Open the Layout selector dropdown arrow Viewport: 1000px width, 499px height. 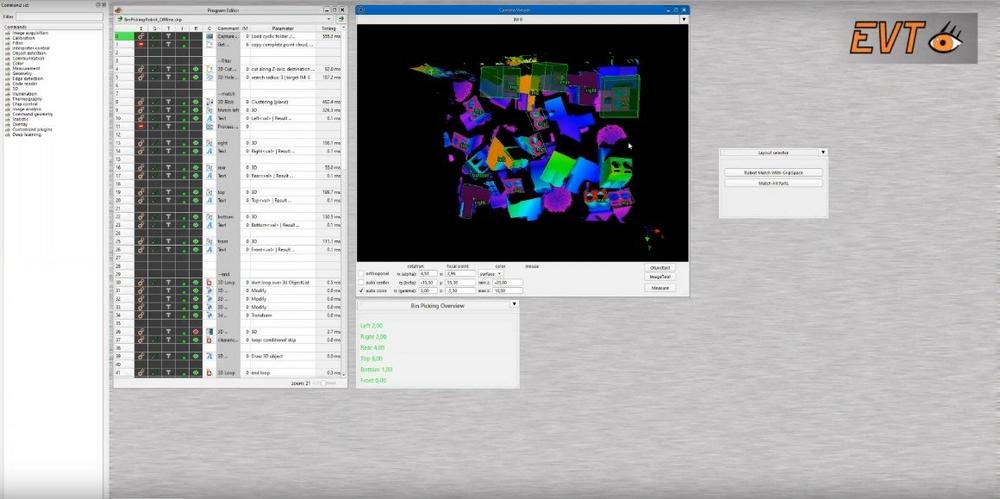(x=822, y=152)
